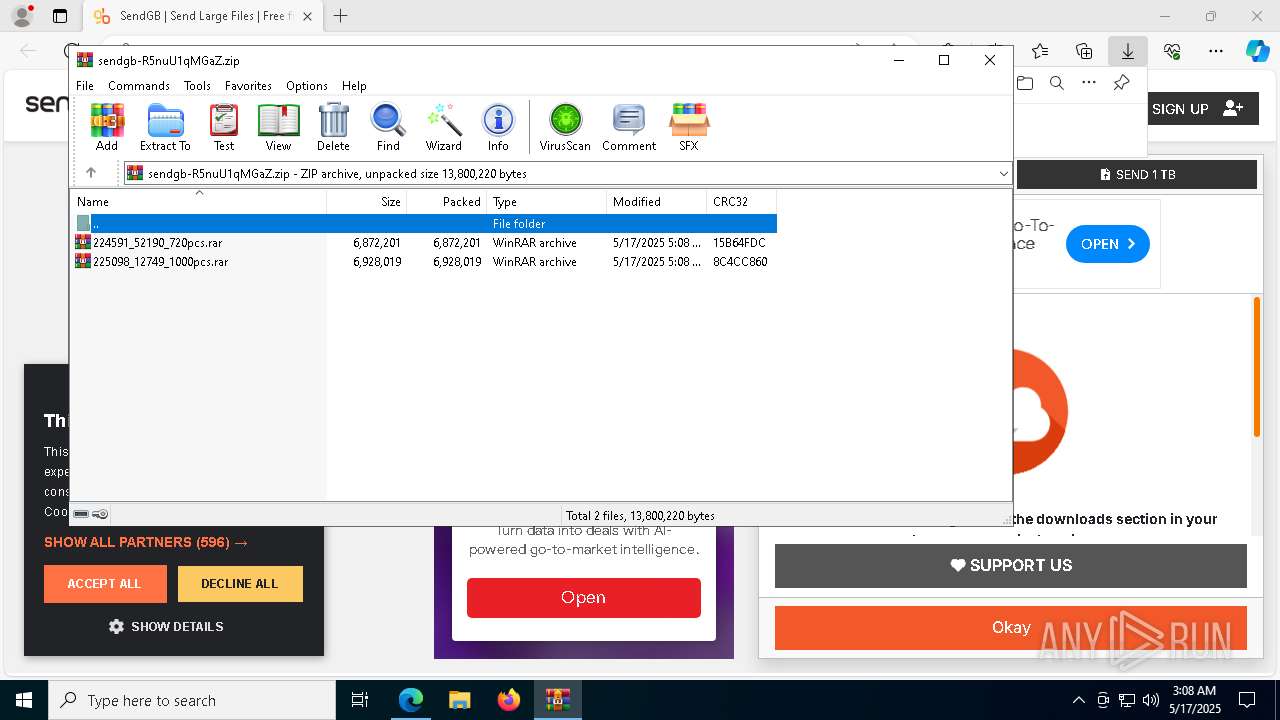Select the SendGB browser tab
Image resolution: width=1280 pixels, height=720 pixels.
click(205, 16)
